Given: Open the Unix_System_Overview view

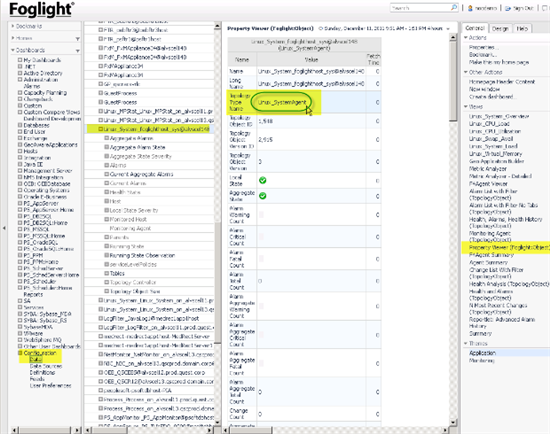Looking at the screenshot, I should (x=499, y=116).
